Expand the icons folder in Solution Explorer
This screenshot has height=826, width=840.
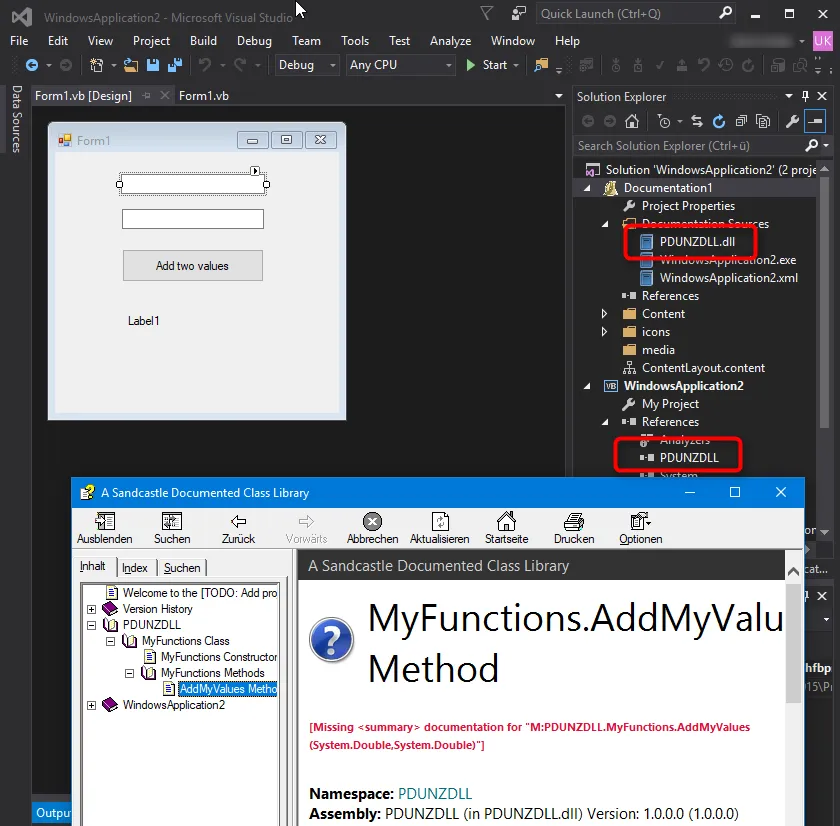pos(604,332)
